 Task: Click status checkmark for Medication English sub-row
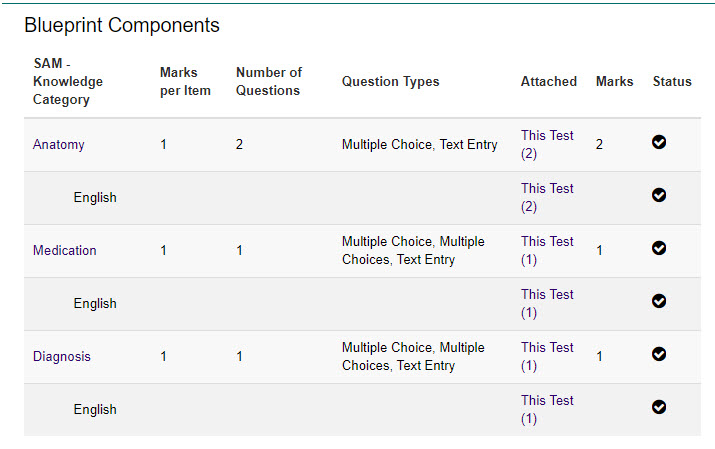coord(659,301)
